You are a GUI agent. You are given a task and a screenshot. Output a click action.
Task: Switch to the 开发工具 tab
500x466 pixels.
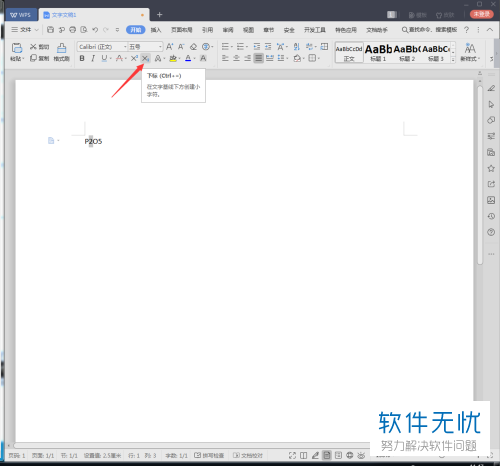click(315, 30)
